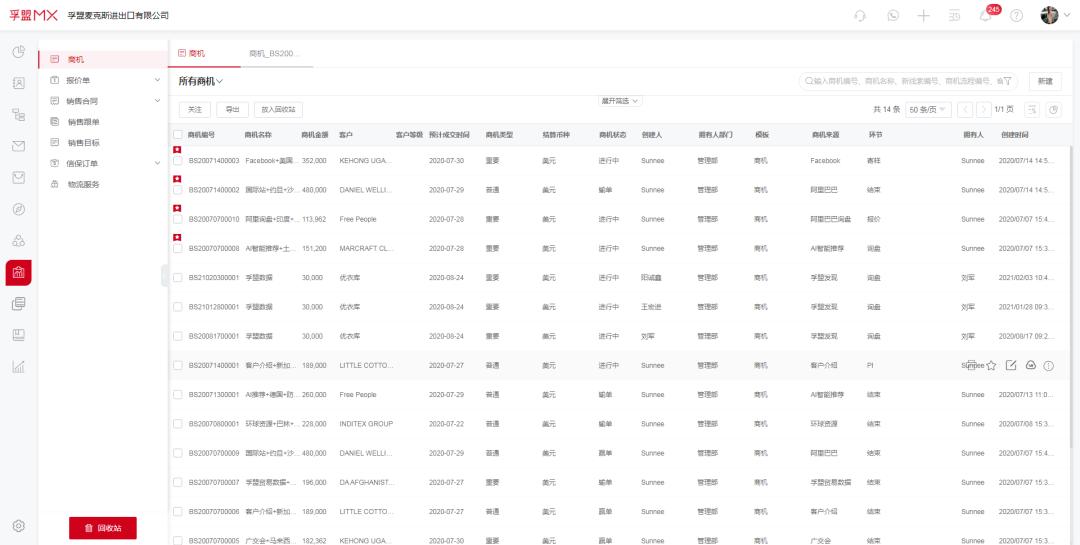Click the WhatsApp icon in header
The height and width of the screenshot is (545, 1080).
pyautogui.click(x=893, y=16)
